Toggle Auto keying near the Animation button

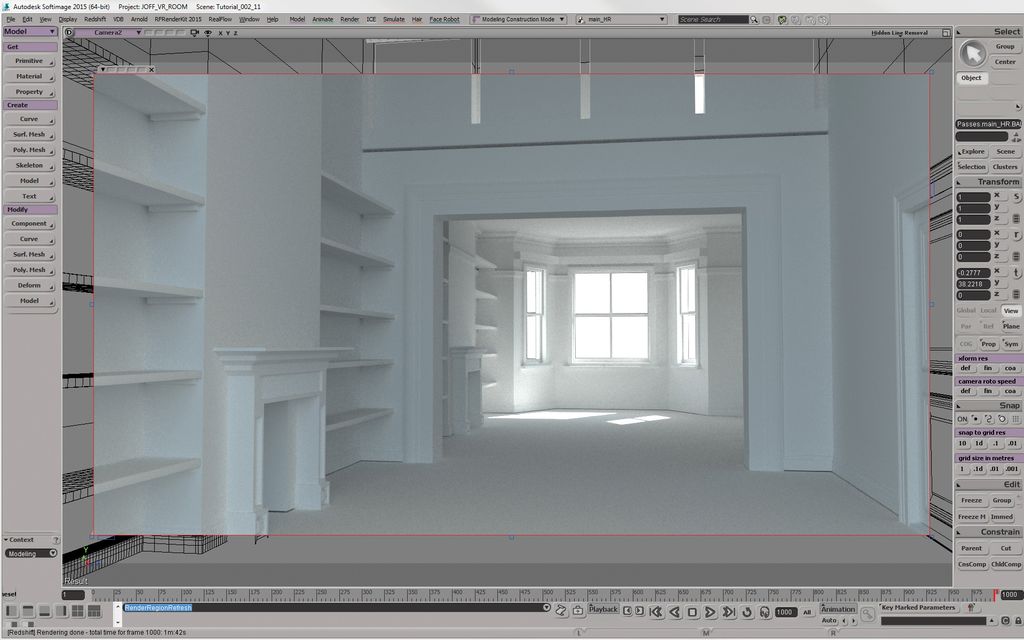point(831,621)
